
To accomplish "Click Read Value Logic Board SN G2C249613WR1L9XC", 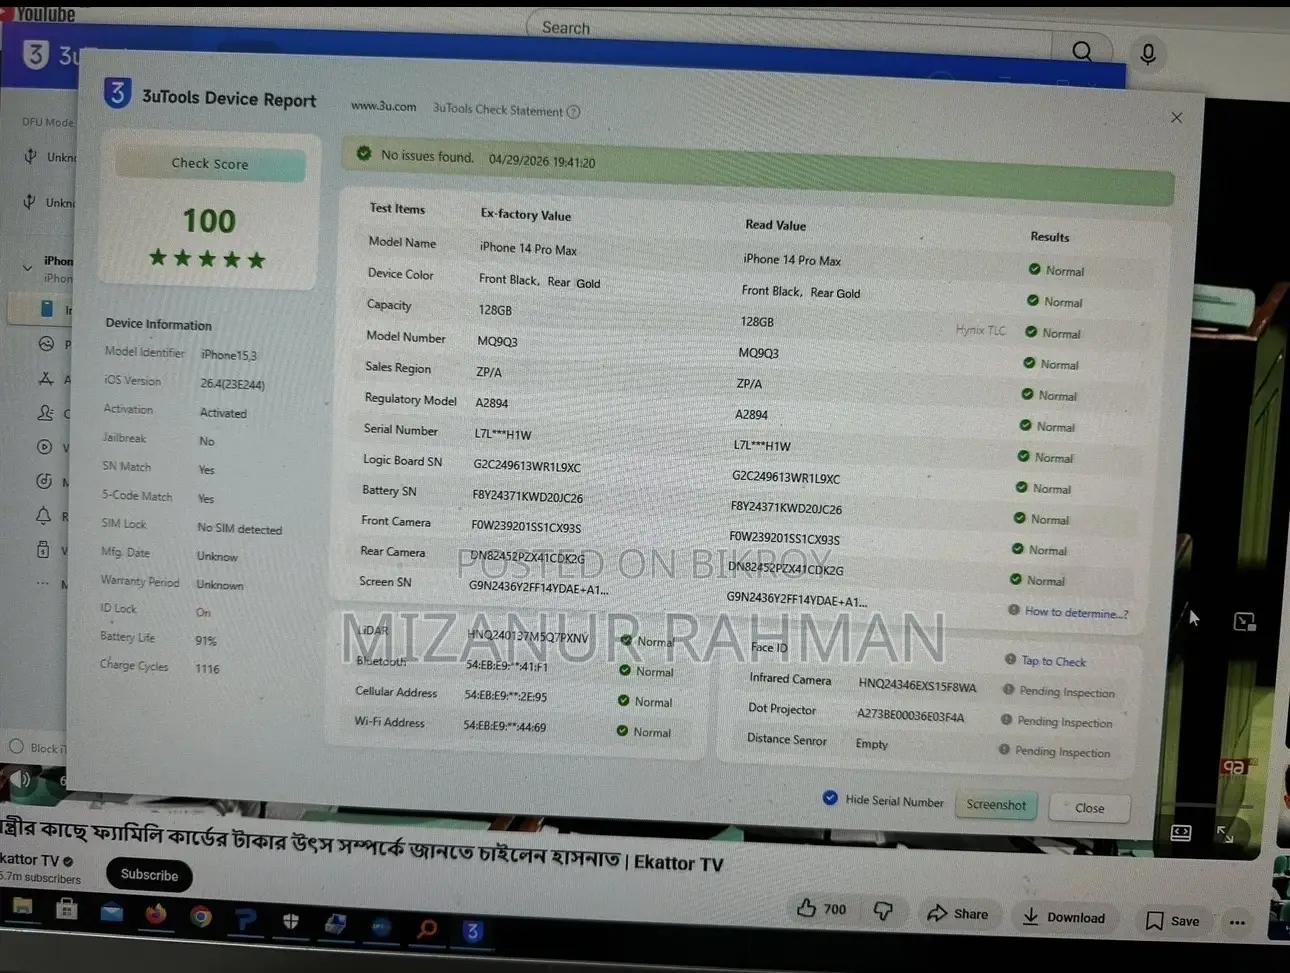I will [785, 477].
